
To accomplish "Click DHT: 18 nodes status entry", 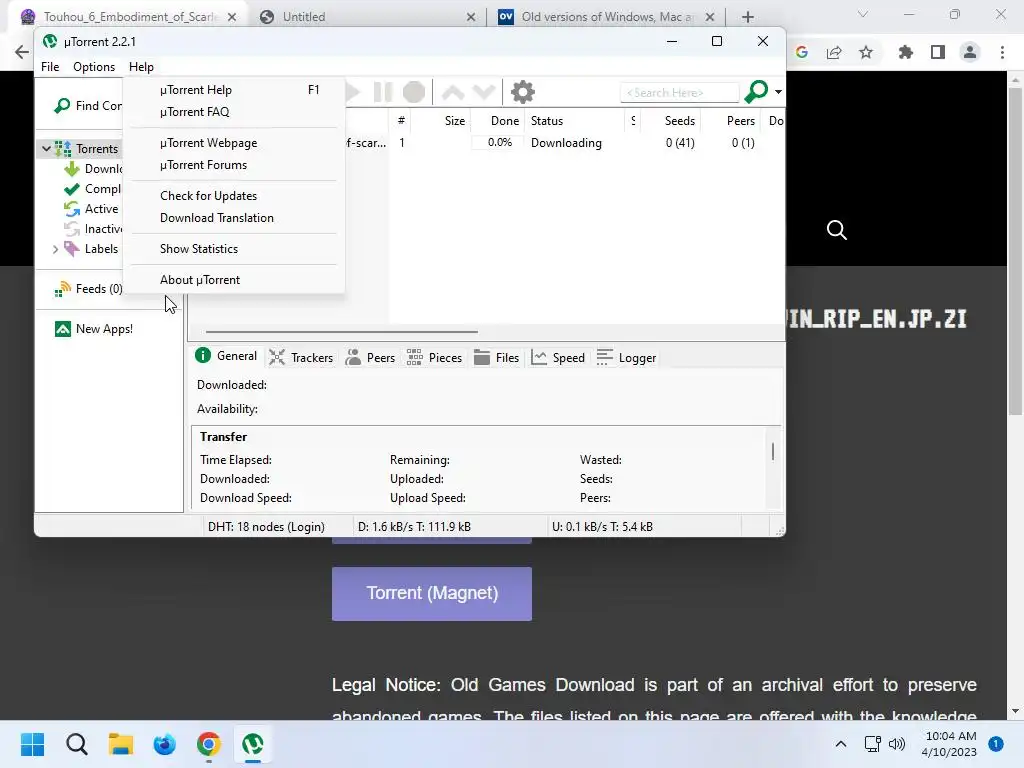I will pos(266,526).
